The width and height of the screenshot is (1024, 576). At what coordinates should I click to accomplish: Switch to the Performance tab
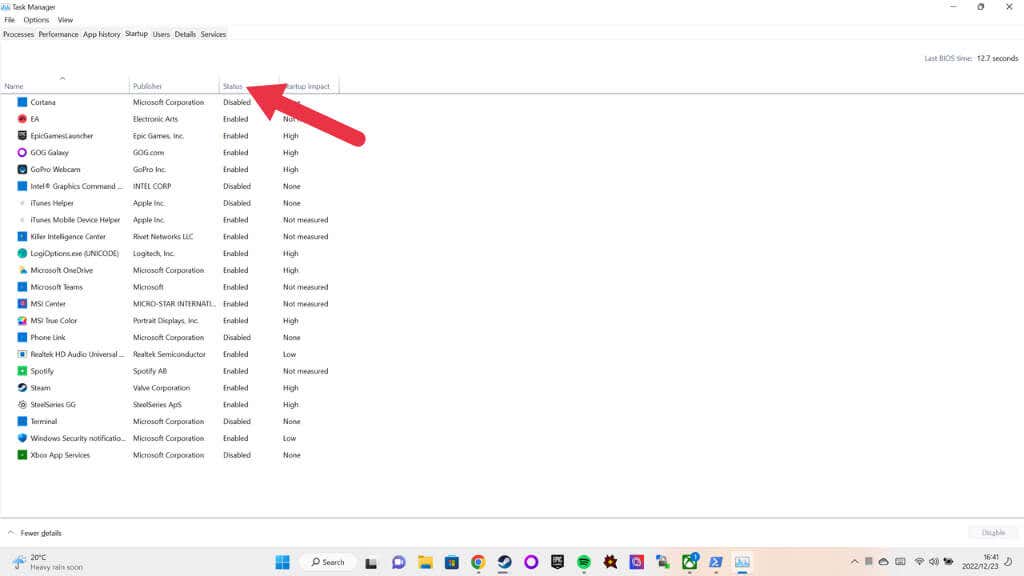[58, 34]
